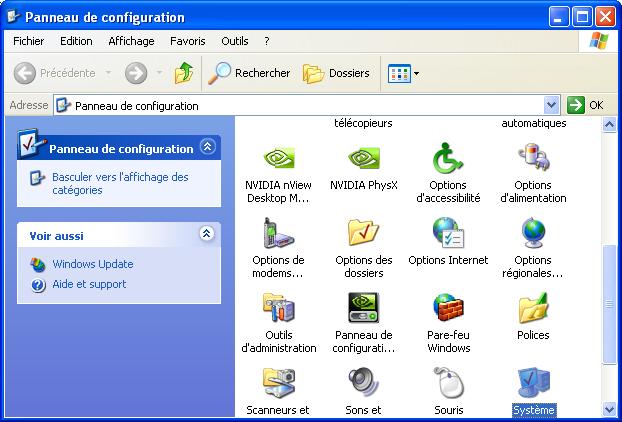
Task: Click the vertical scrollbar thumb
Action: click(x=609, y=303)
